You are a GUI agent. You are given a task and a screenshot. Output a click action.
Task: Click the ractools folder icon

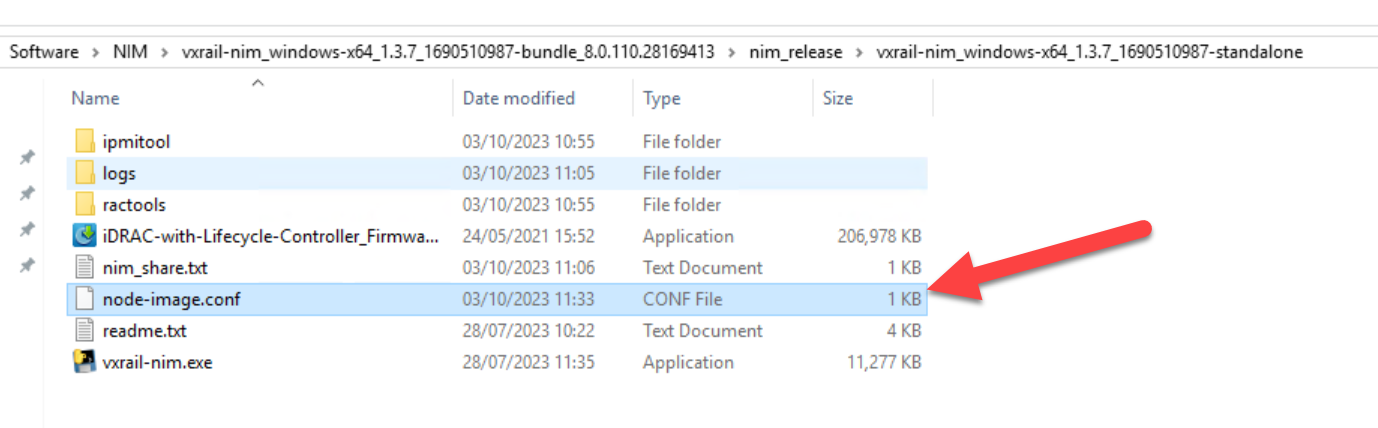[85, 205]
